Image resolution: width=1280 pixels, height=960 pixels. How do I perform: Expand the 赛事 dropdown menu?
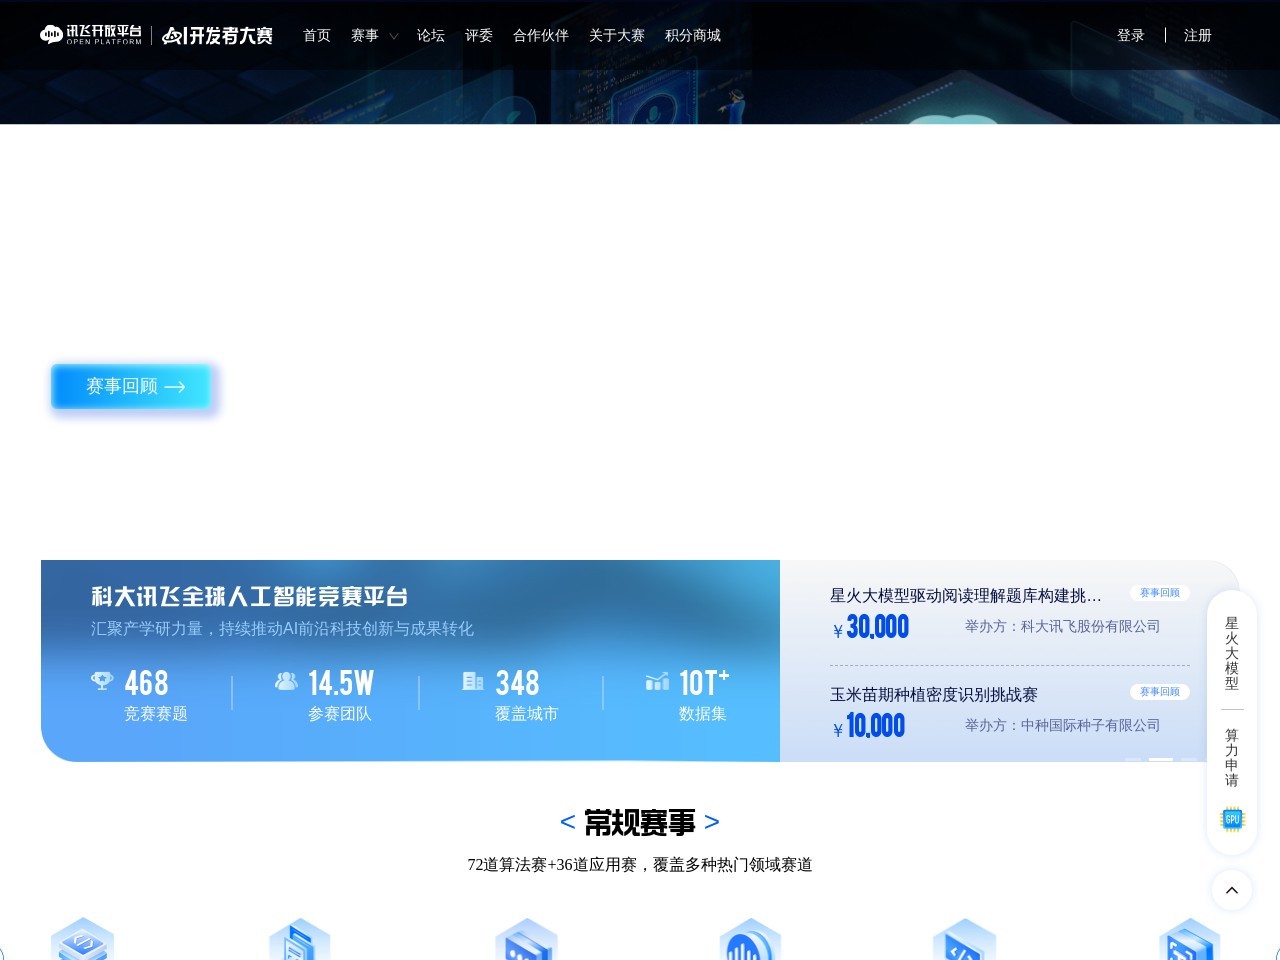(373, 35)
